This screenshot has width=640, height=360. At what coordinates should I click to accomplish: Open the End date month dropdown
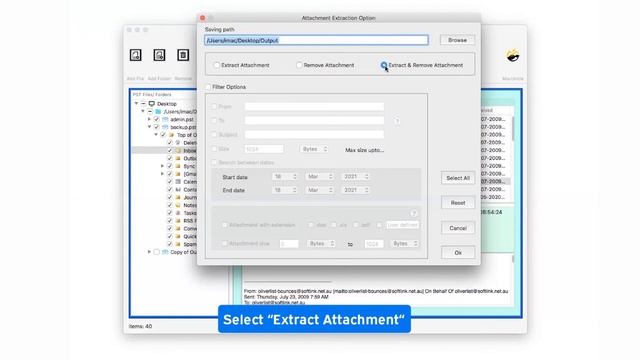click(320, 190)
